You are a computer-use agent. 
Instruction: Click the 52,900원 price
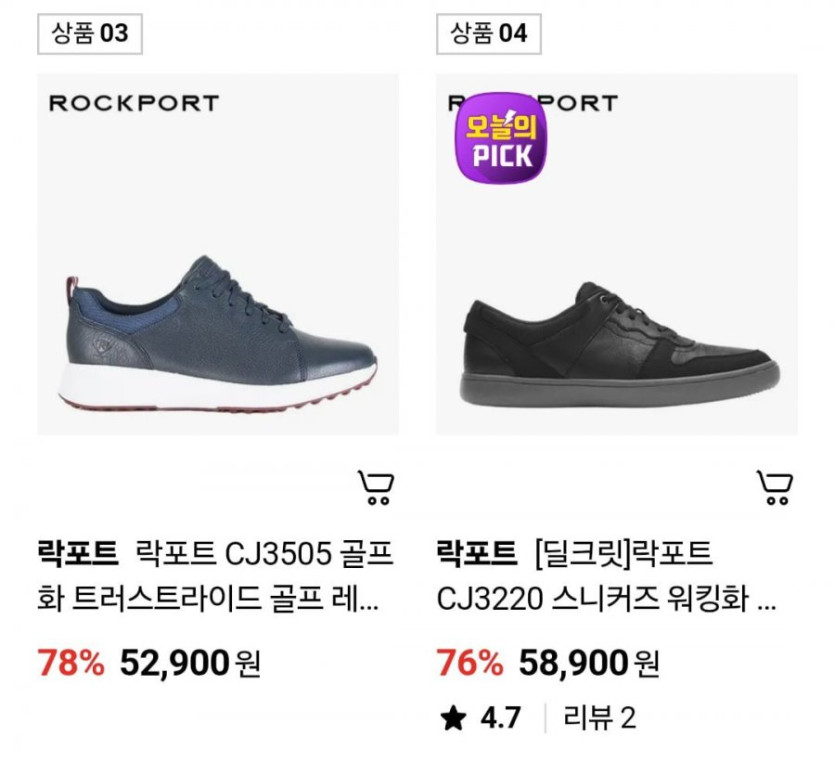tap(190, 662)
